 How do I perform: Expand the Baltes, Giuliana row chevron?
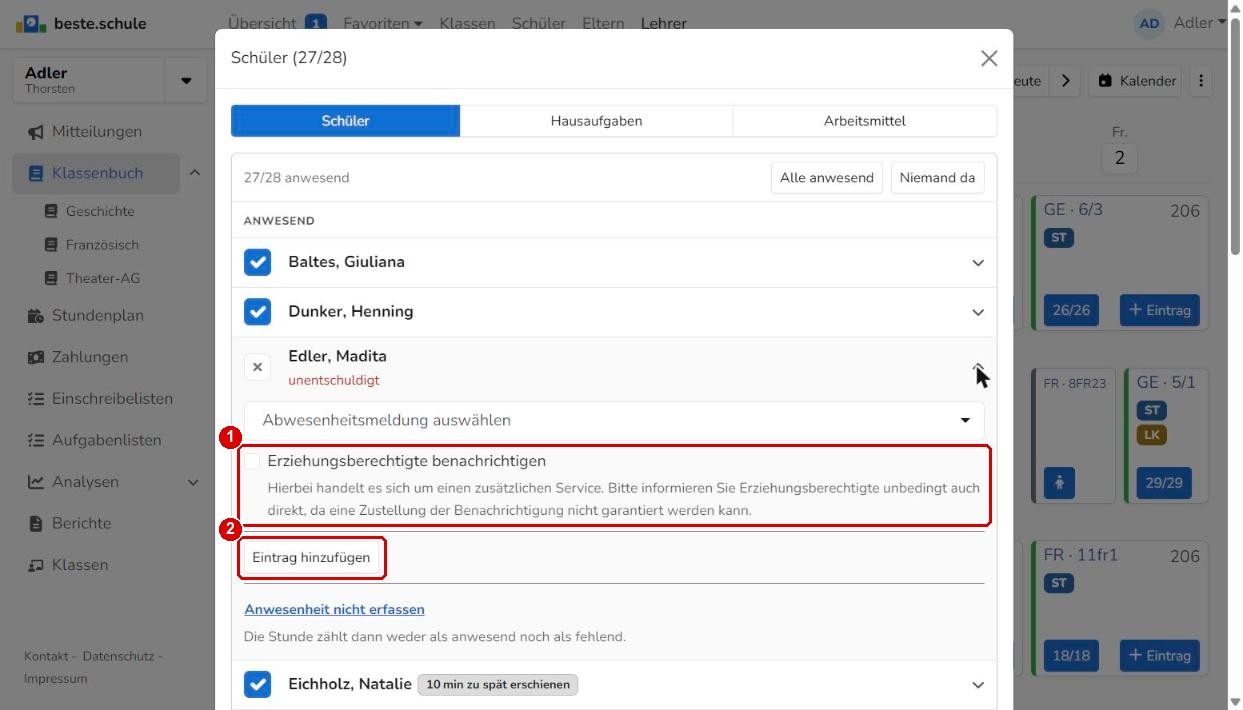[978, 263]
